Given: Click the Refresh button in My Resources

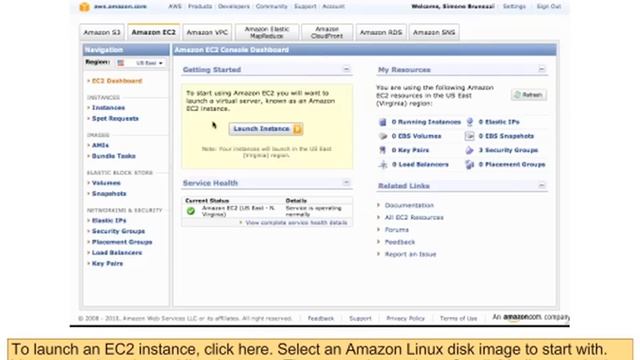Looking at the screenshot, I should click(x=529, y=95).
